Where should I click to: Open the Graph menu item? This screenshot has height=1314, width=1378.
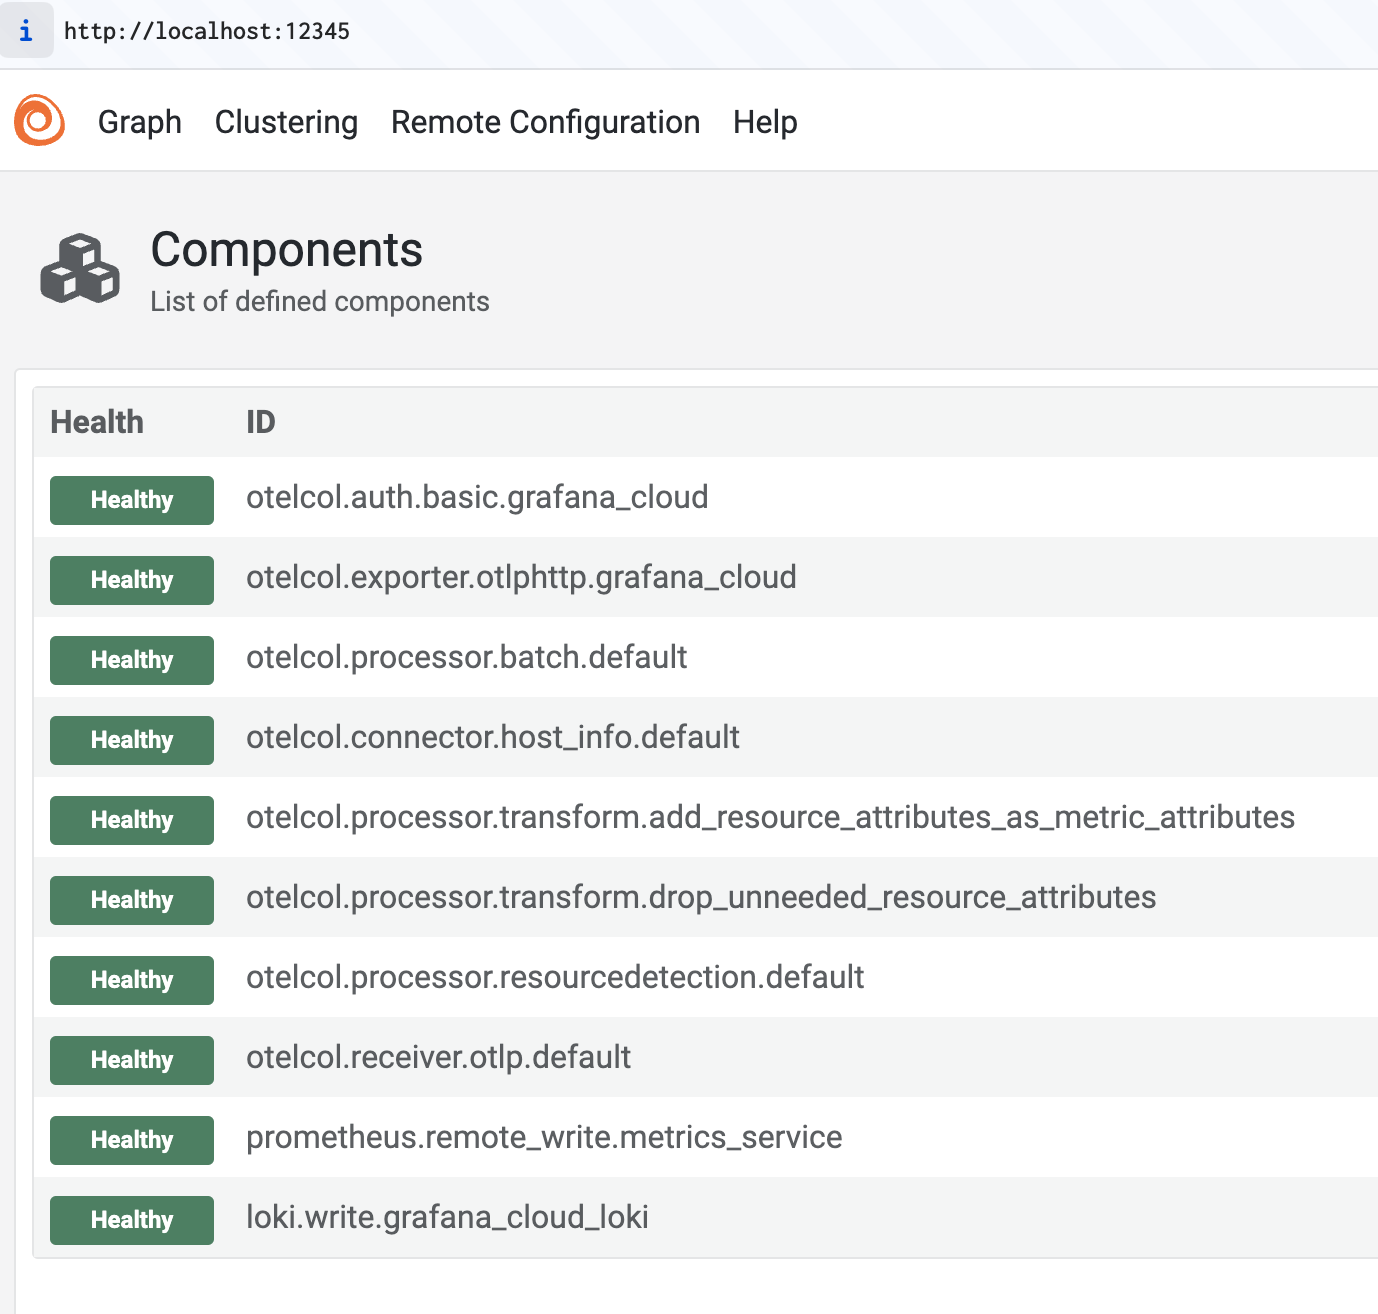pos(140,122)
